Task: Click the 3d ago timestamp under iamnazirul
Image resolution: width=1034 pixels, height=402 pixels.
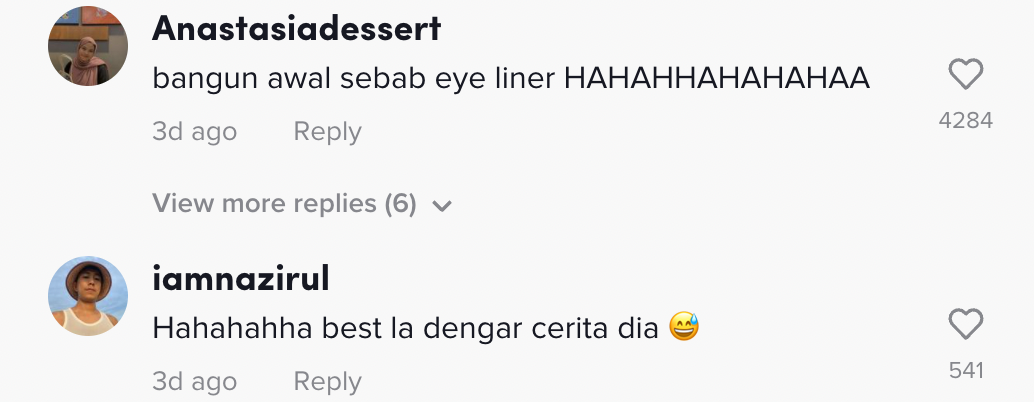Action: point(194,381)
